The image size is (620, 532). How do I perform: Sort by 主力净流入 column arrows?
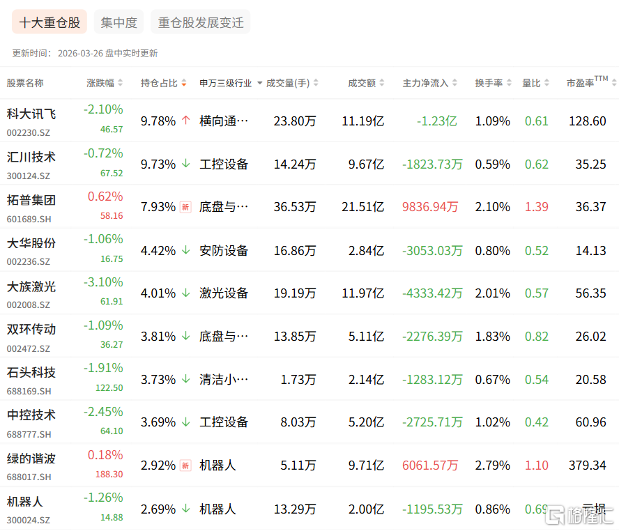(x=454, y=83)
